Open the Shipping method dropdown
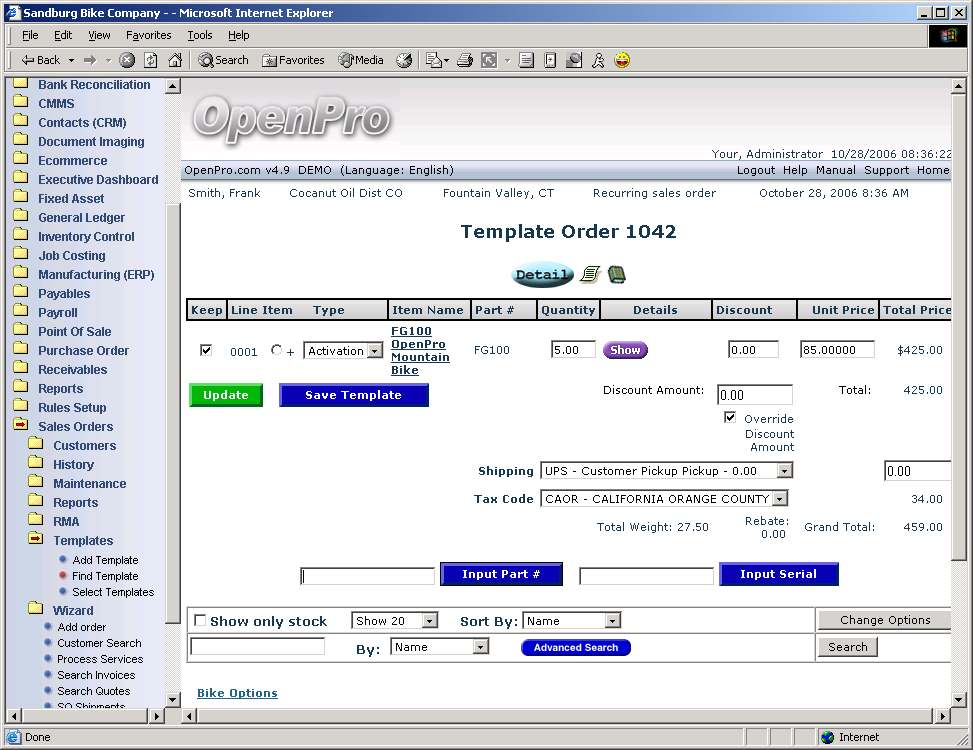973x750 pixels. click(784, 471)
